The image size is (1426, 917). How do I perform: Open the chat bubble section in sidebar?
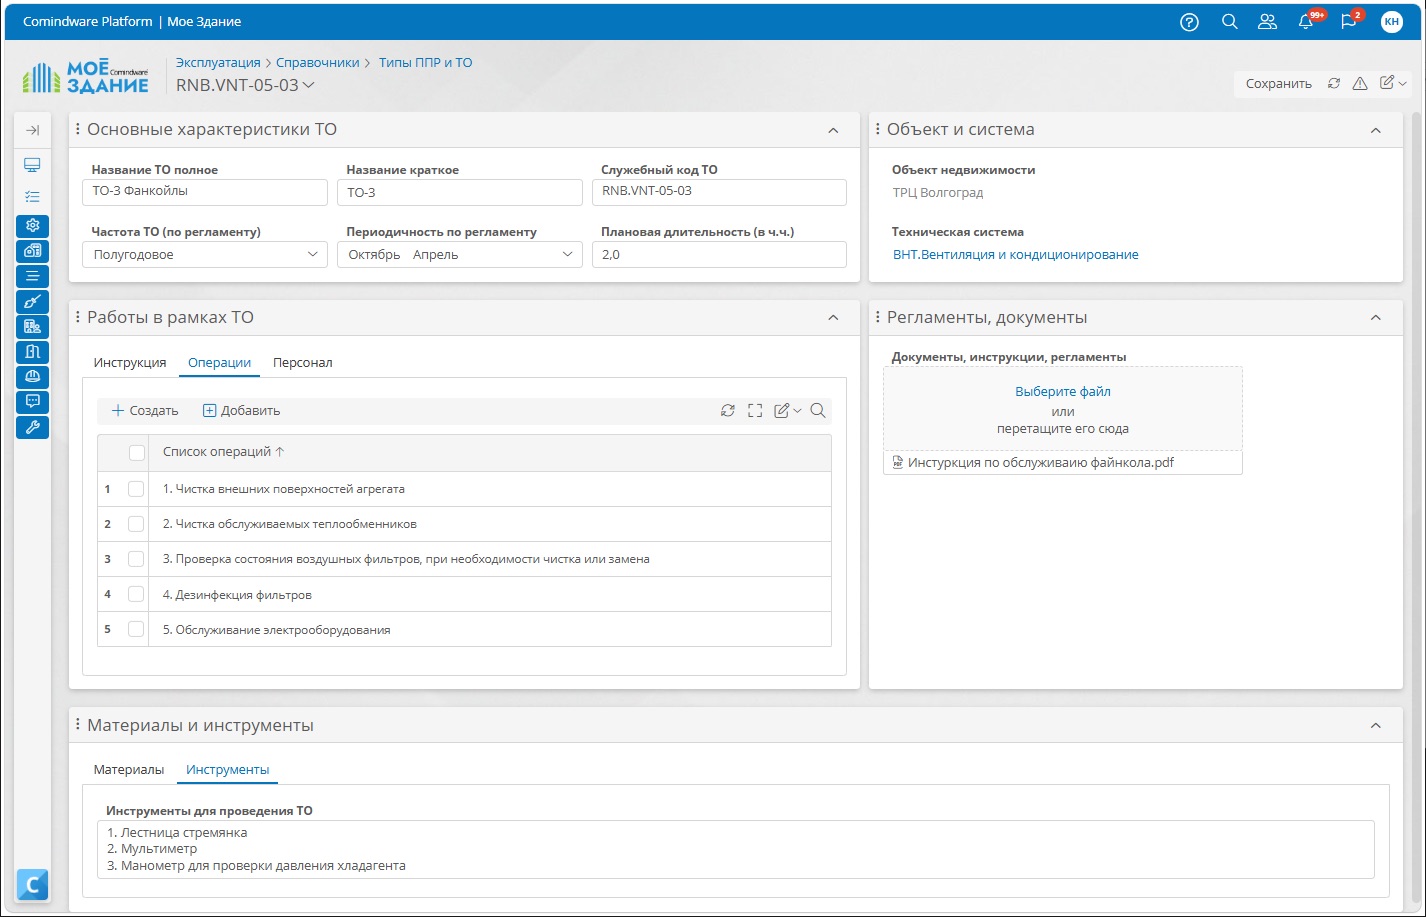[32, 402]
